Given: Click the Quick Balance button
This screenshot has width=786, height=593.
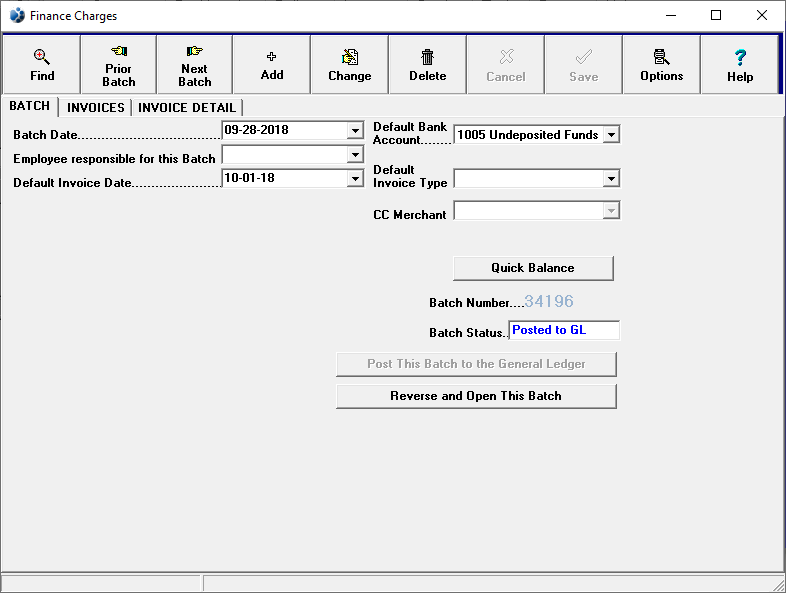Looking at the screenshot, I should tap(532, 268).
